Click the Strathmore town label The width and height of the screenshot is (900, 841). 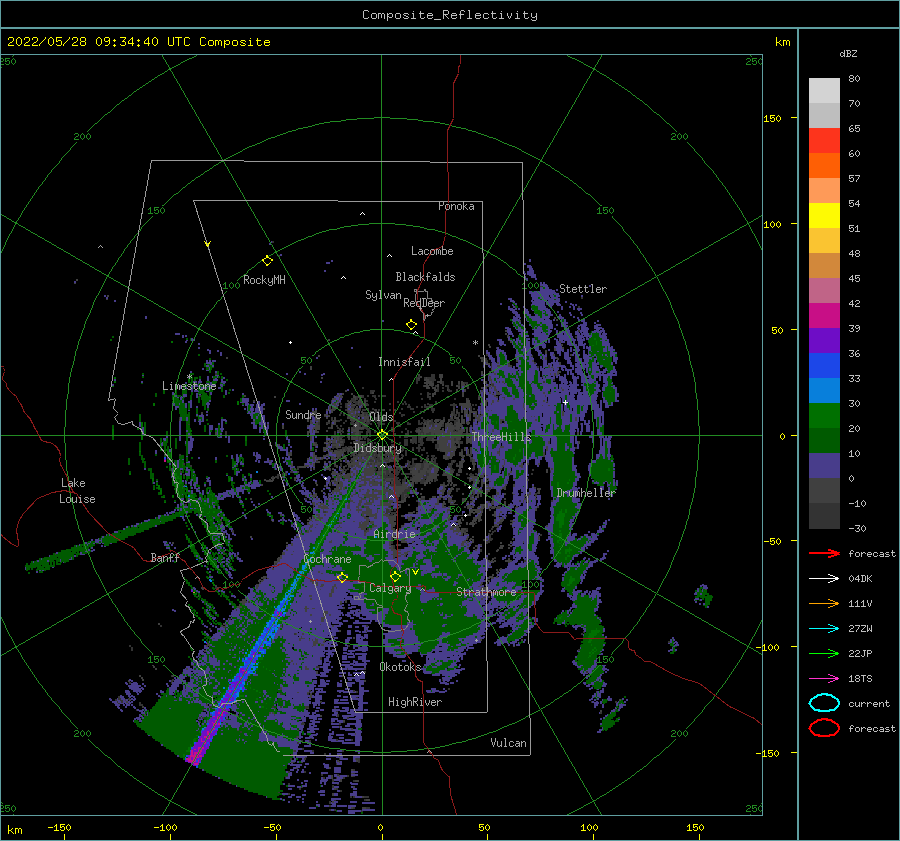click(x=486, y=592)
